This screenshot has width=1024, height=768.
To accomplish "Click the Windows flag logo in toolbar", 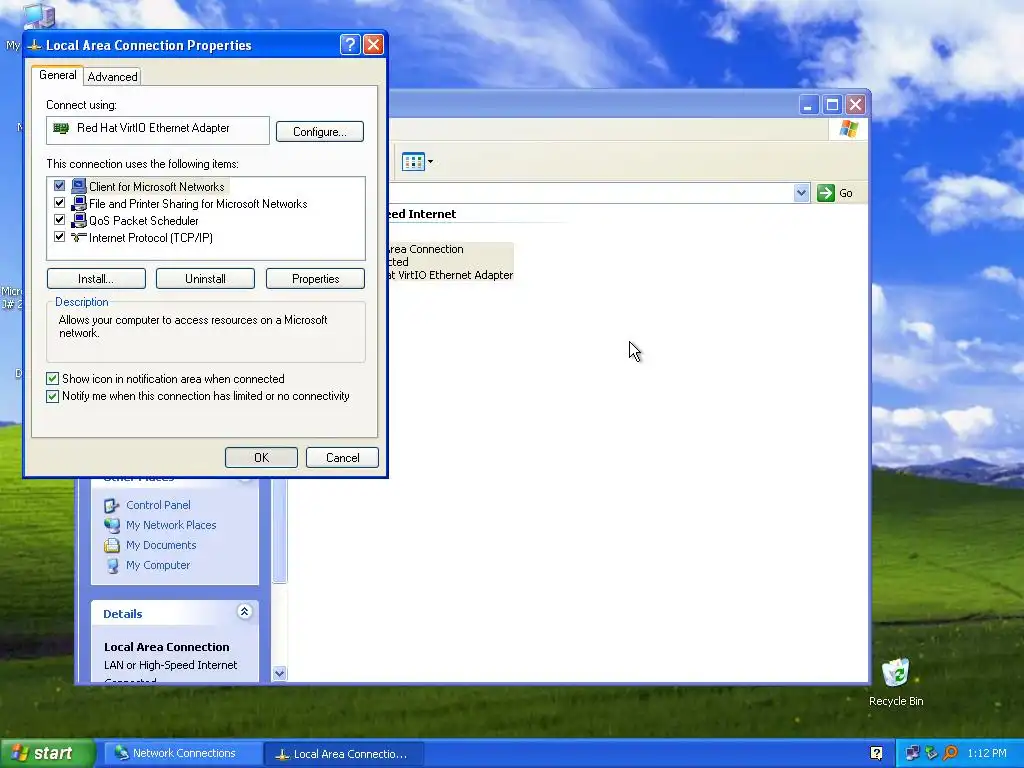I will [849, 128].
